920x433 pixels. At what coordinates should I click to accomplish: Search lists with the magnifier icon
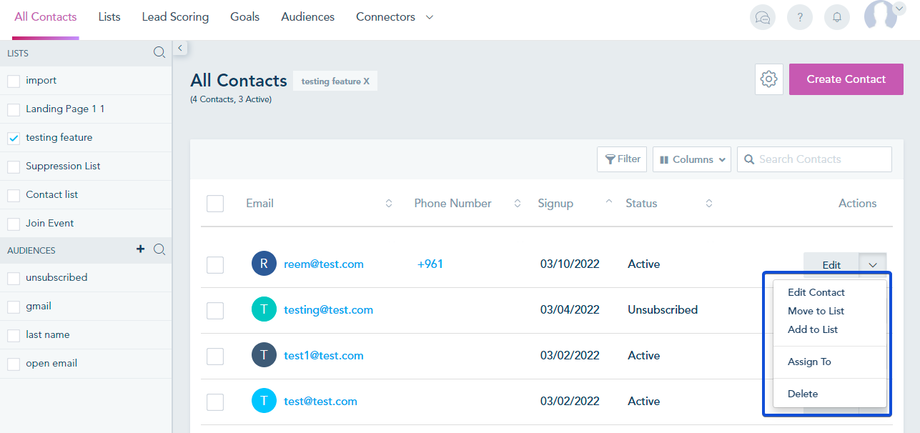tap(159, 52)
